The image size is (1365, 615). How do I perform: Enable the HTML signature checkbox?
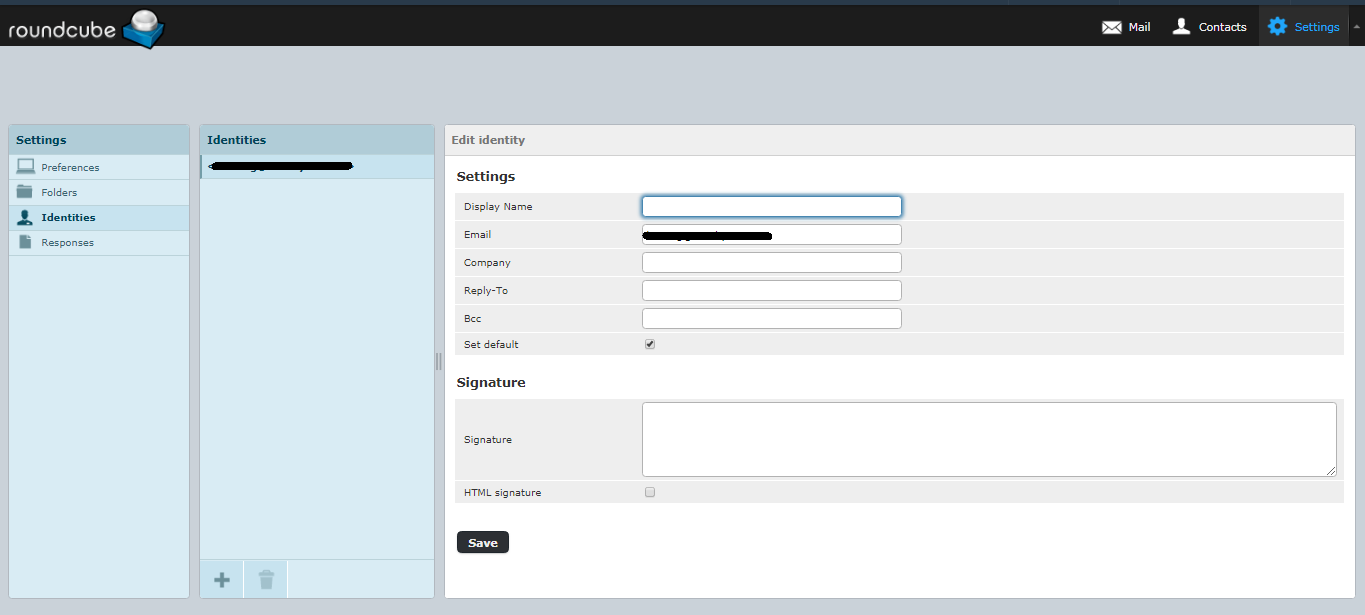(x=650, y=492)
